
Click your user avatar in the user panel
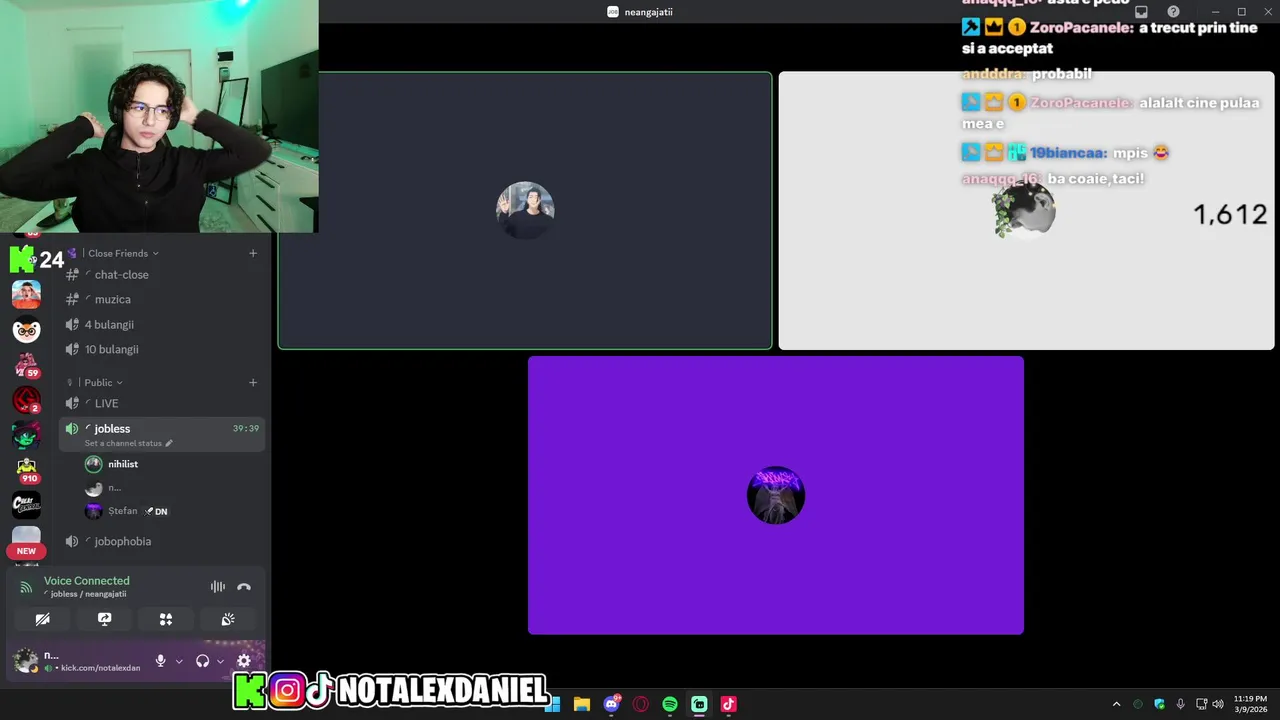pos(26,661)
